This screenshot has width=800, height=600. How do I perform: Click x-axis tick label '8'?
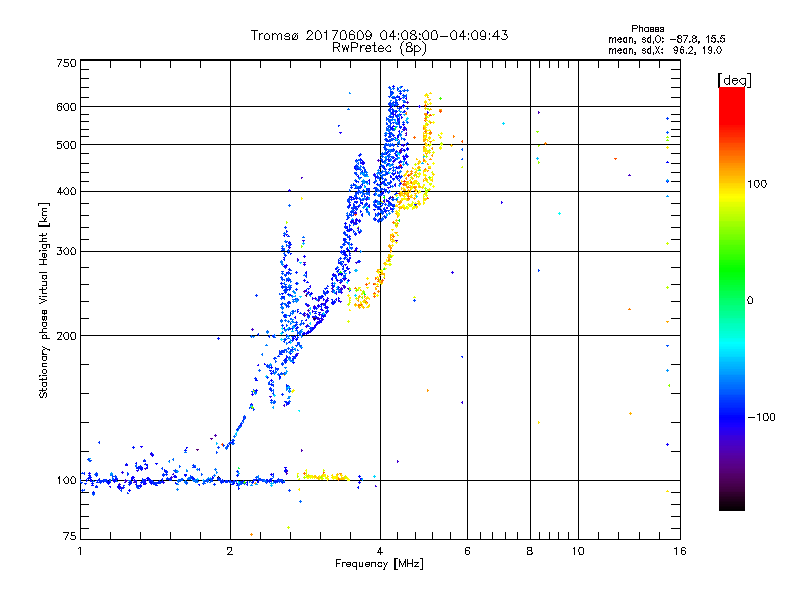point(530,551)
